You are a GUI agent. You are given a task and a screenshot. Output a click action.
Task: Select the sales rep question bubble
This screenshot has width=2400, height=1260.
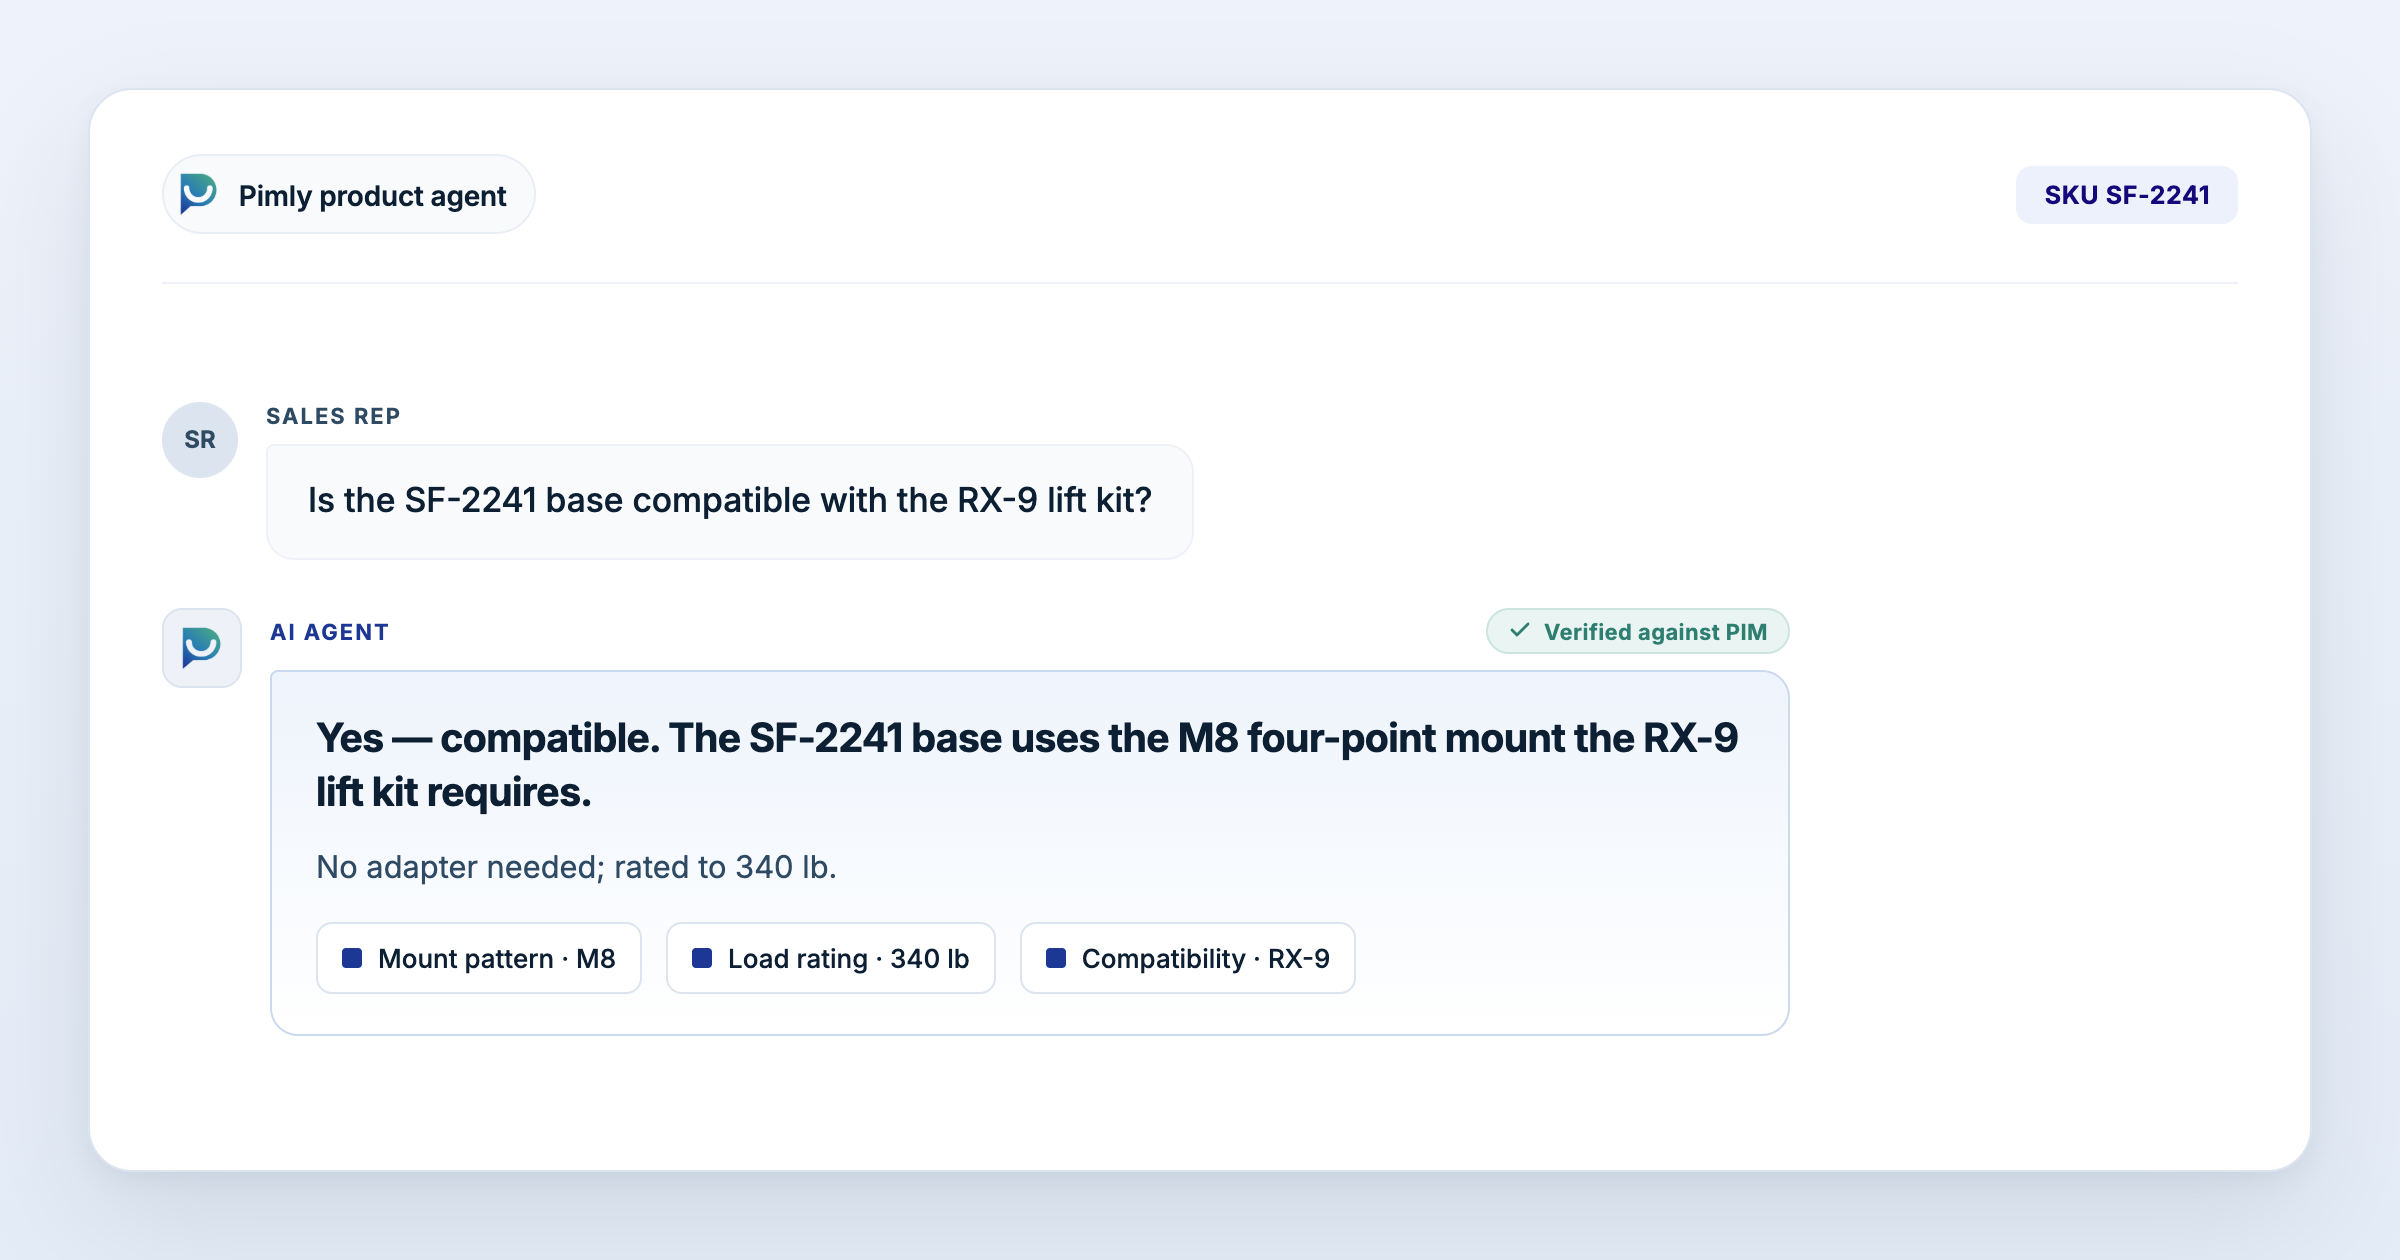(x=730, y=502)
